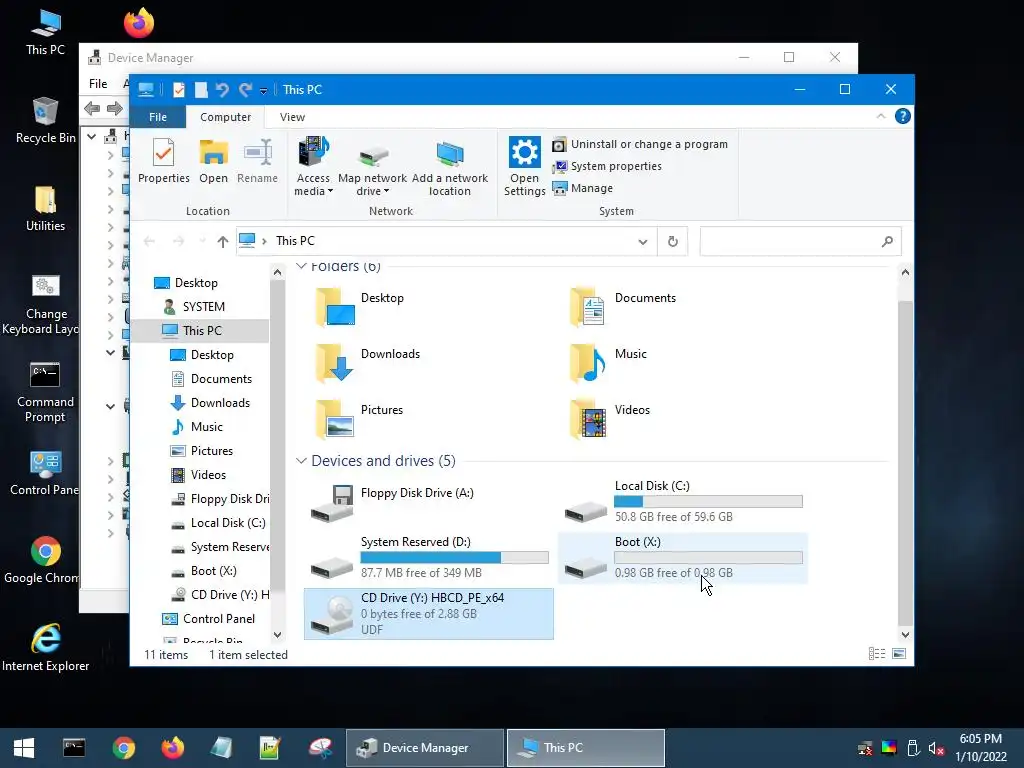Select System Reserved (D:) drive
1024x768 pixels.
click(x=429, y=558)
